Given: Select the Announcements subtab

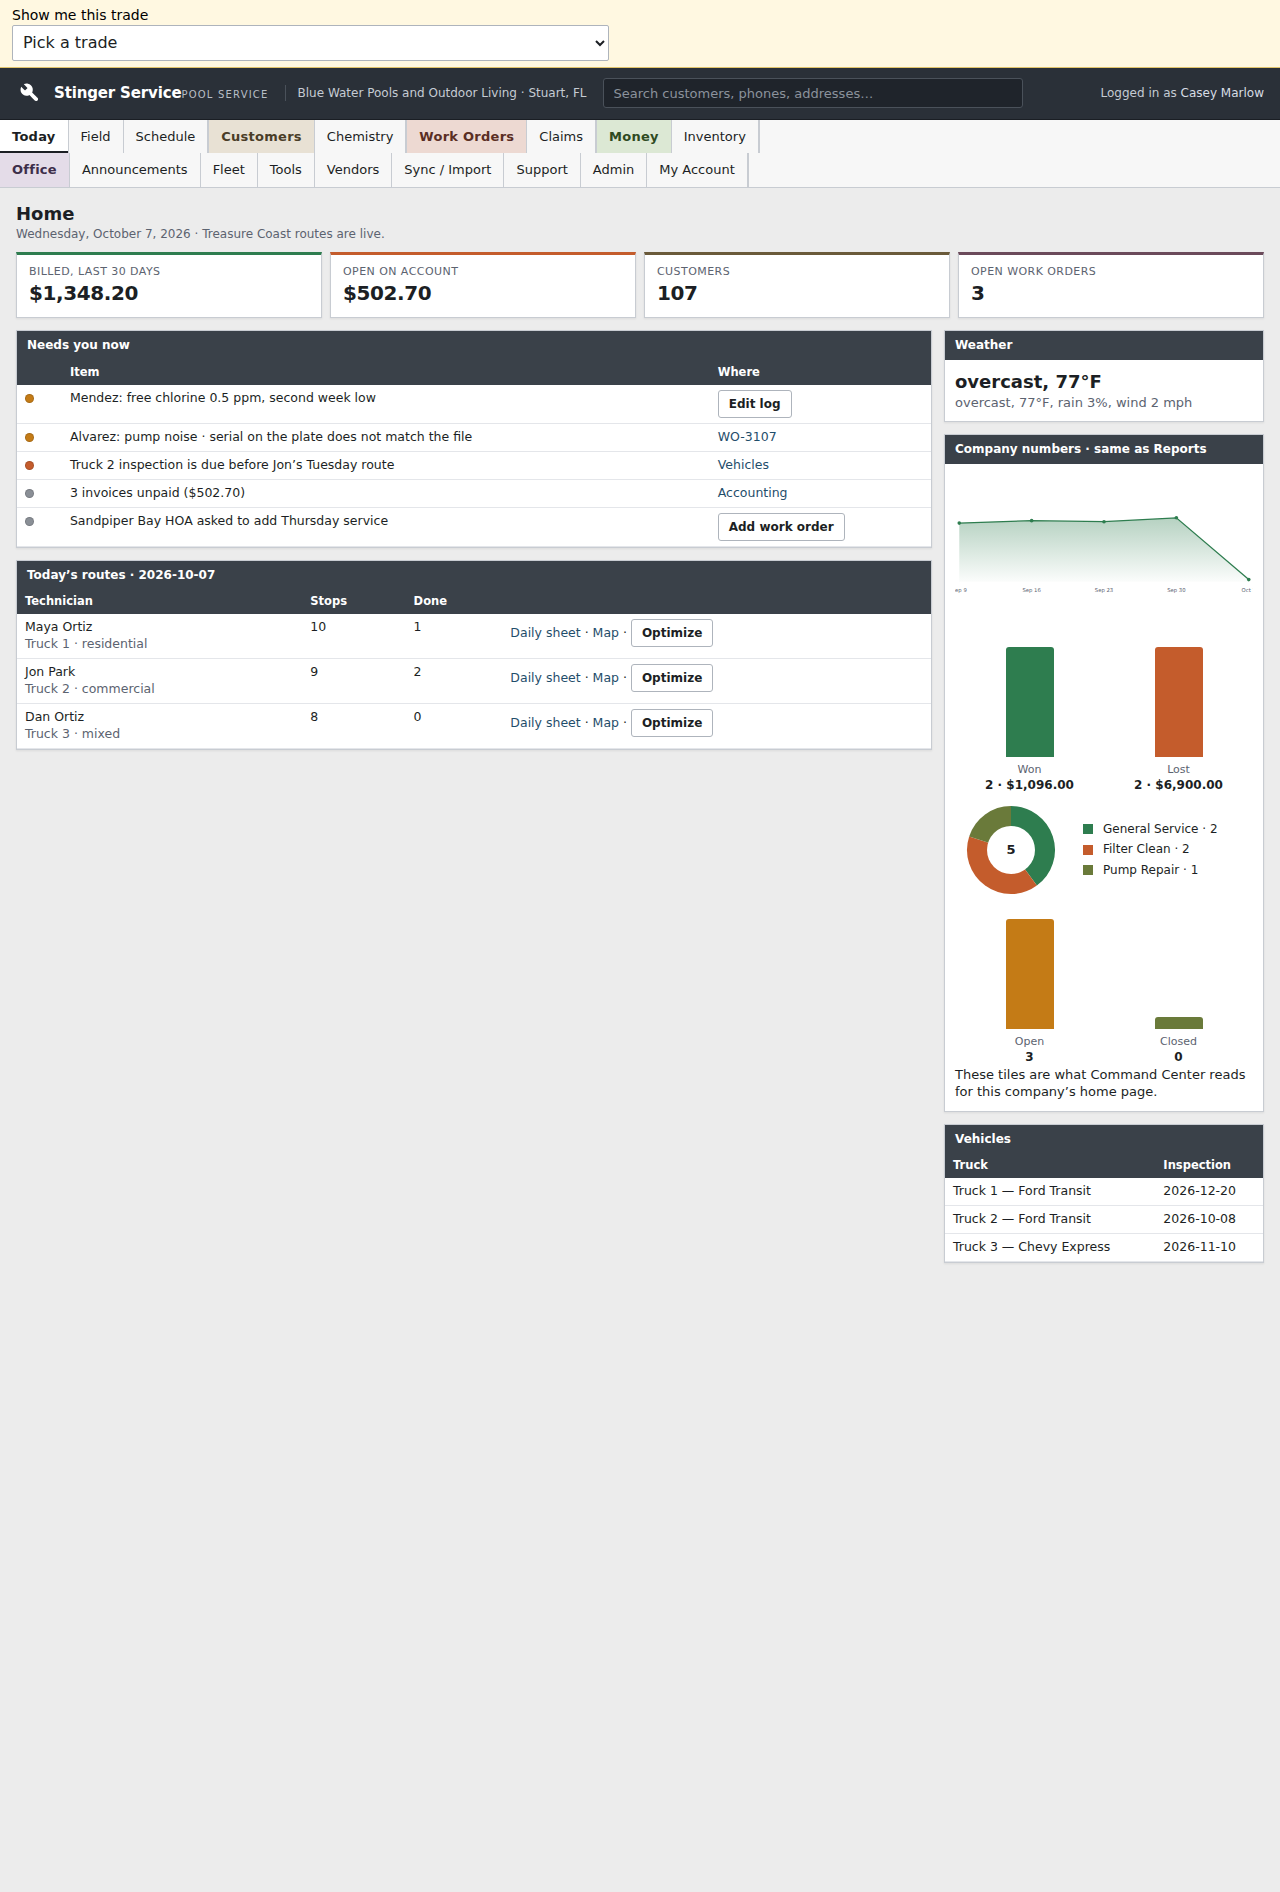Looking at the screenshot, I should [x=135, y=170].
